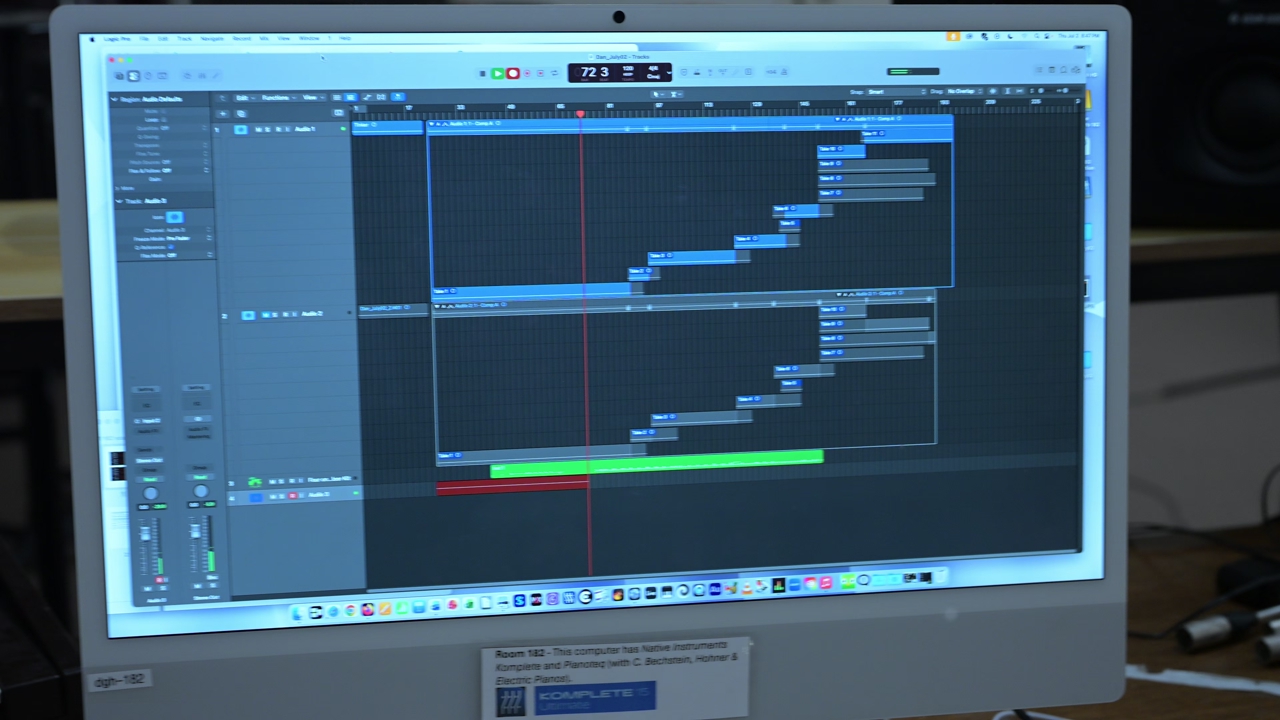Open the List Editors icon
Screen dimensions: 1280x720
coord(1039,70)
